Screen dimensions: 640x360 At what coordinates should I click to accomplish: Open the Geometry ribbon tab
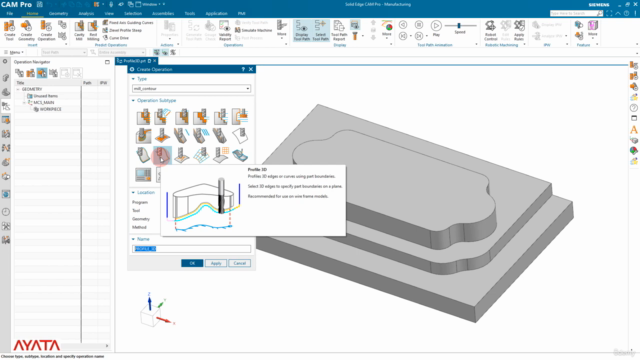[58, 13]
